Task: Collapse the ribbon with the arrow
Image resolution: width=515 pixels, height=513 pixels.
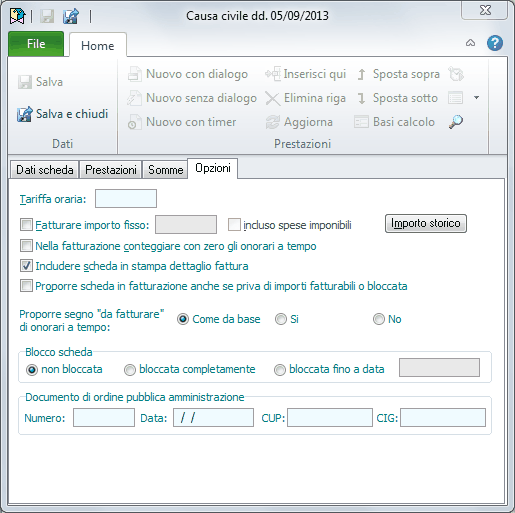Action: coord(470,43)
